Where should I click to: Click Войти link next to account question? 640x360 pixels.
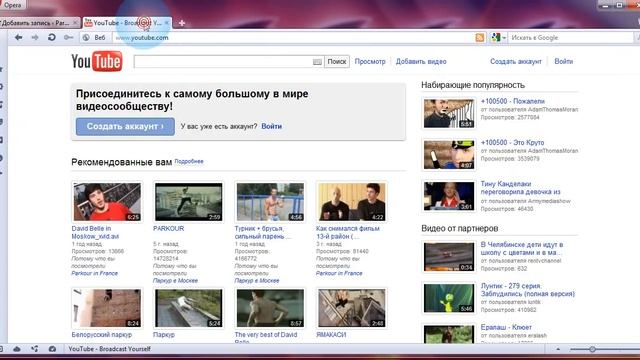point(271,126)
